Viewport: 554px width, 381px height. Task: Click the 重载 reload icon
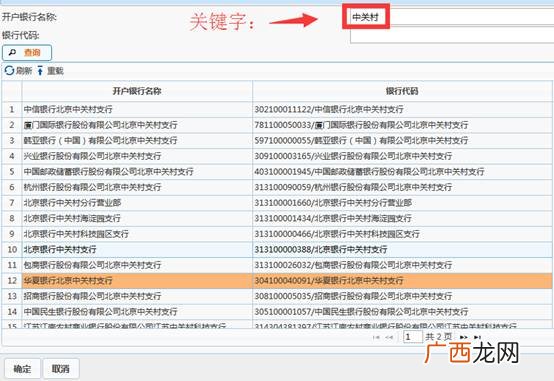click(x=40, y=71)
